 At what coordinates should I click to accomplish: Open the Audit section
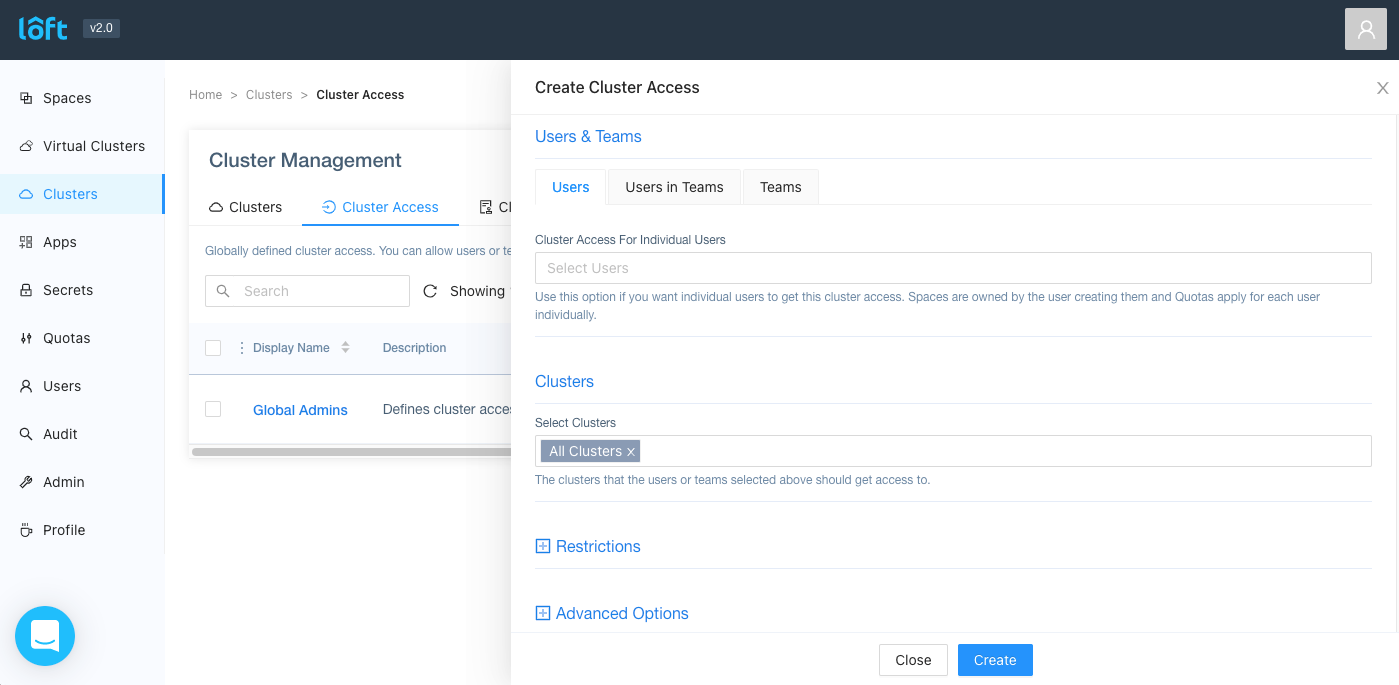click(61, 434)
